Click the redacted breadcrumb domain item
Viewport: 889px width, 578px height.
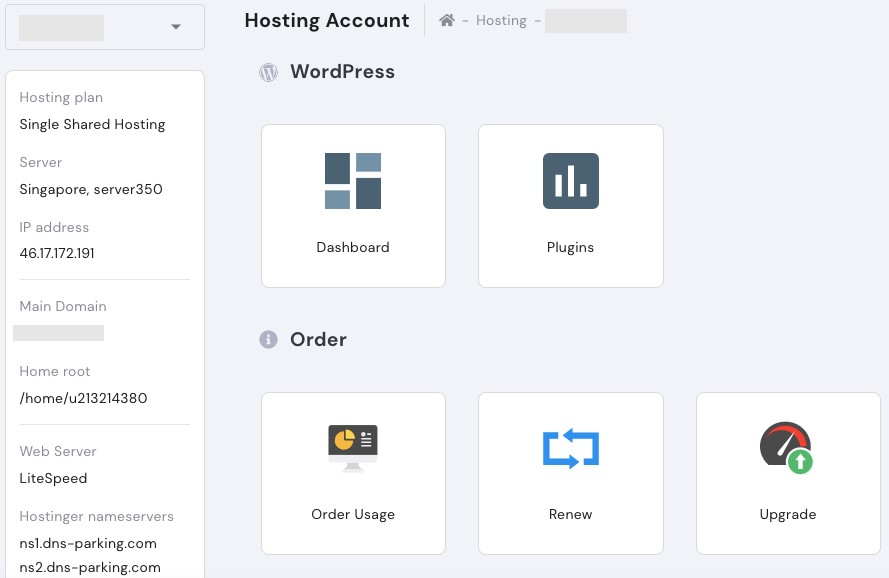point(586,21)
